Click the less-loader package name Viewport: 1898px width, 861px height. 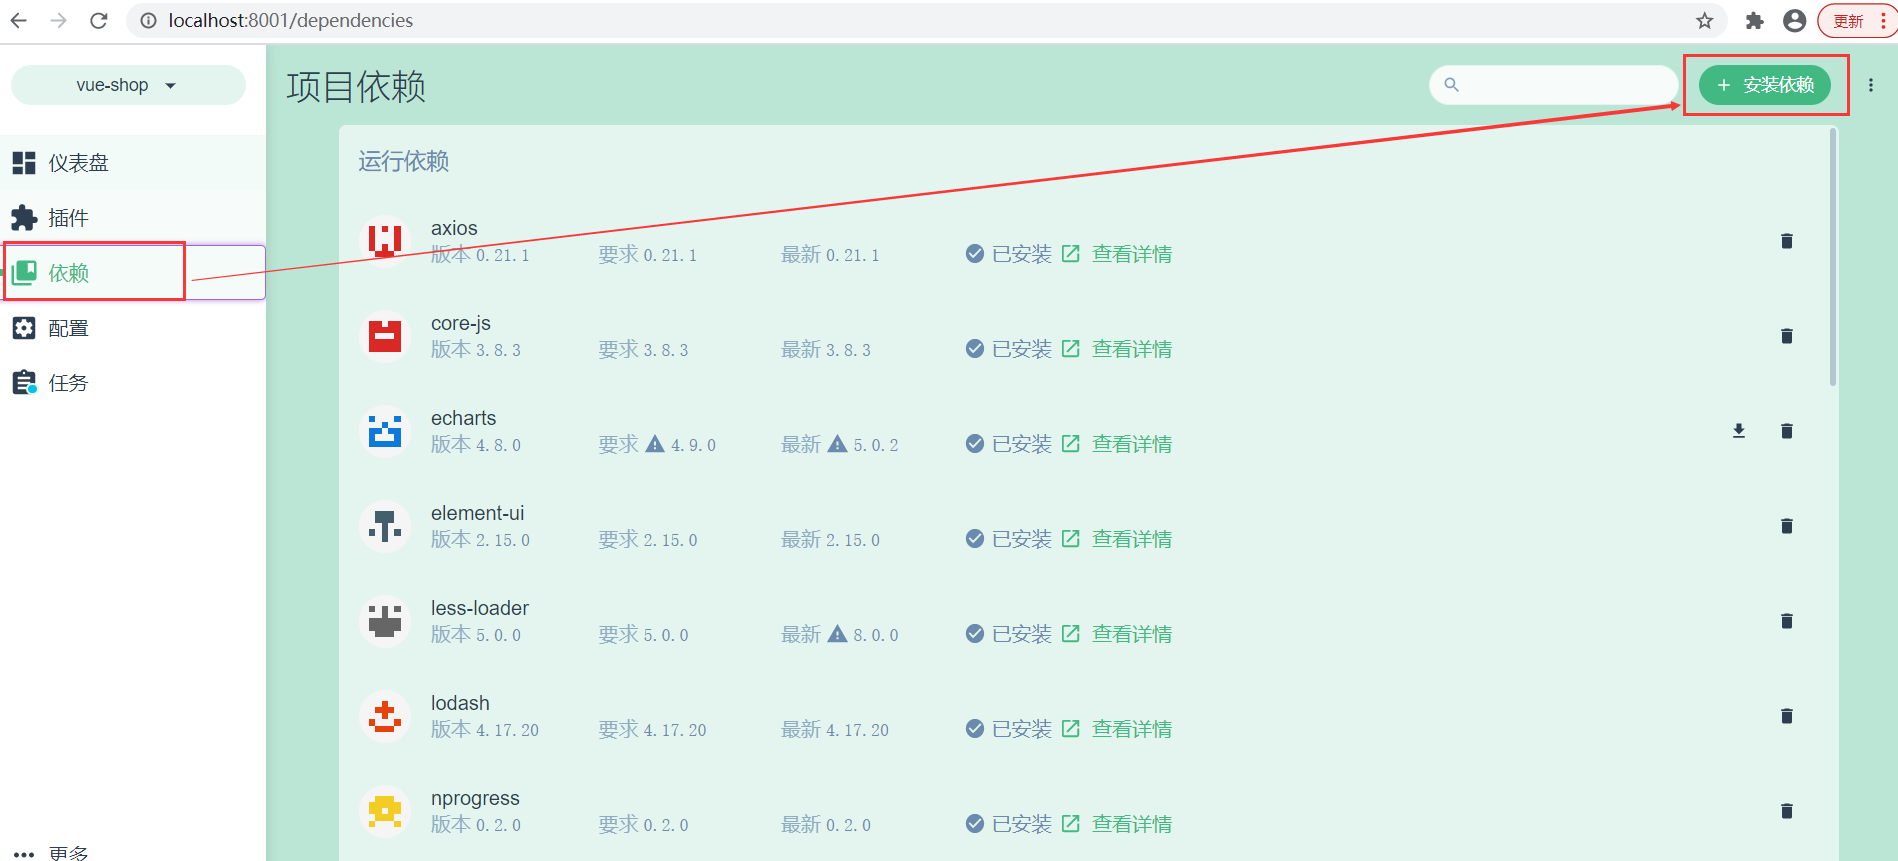480,608
